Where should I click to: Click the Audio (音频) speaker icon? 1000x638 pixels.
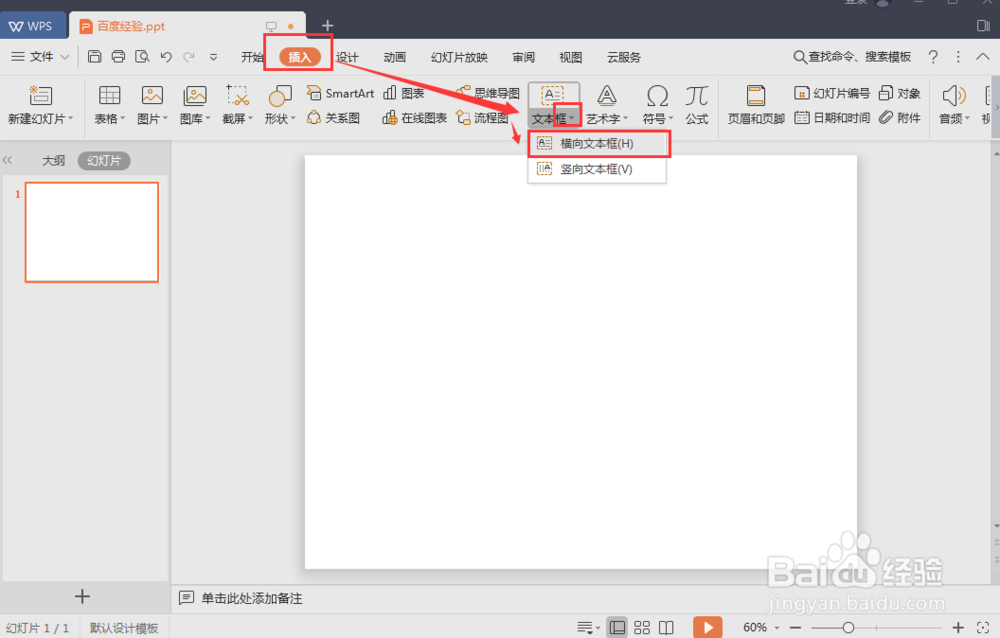[953, 96]
